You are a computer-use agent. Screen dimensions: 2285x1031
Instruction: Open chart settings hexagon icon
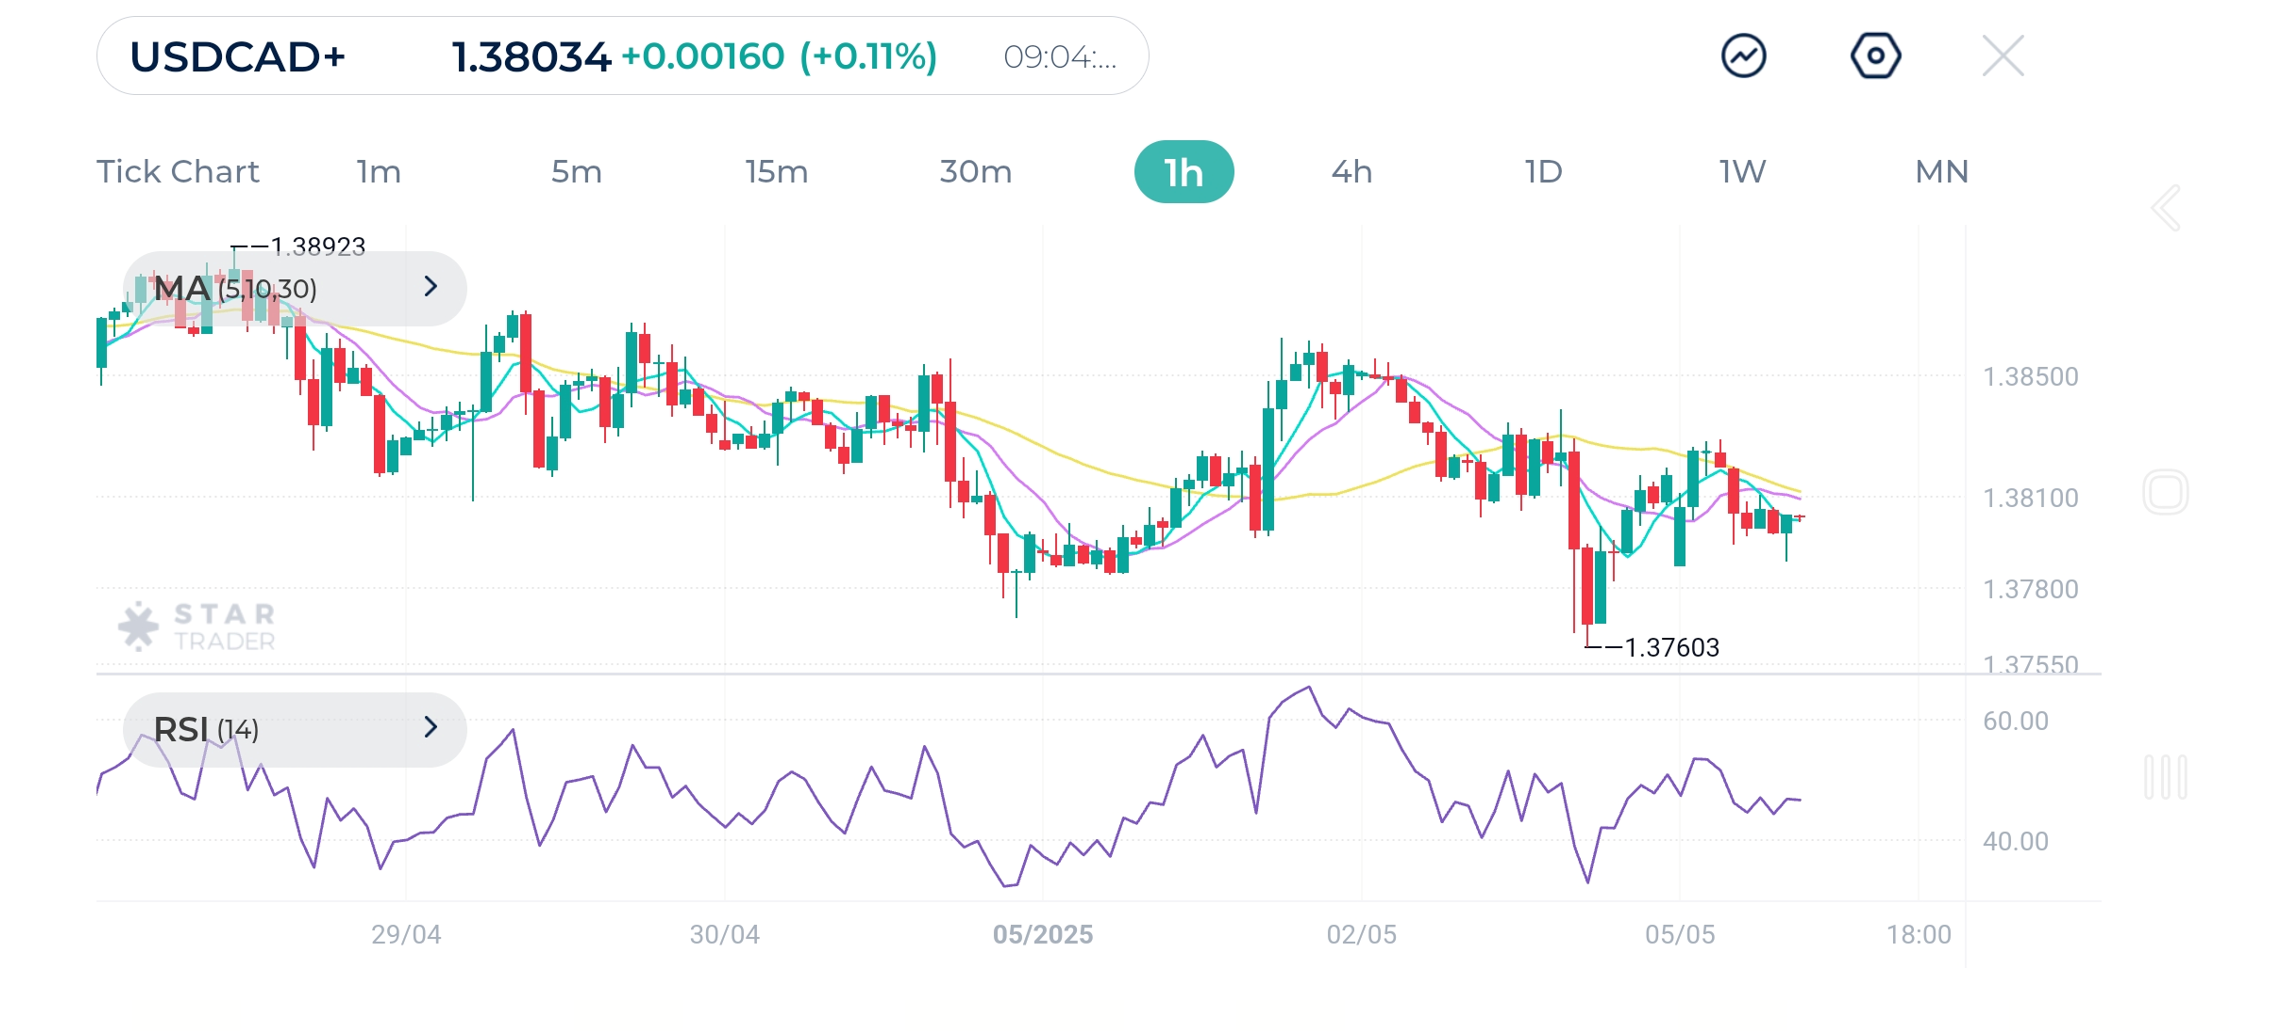coord(1874,56)
